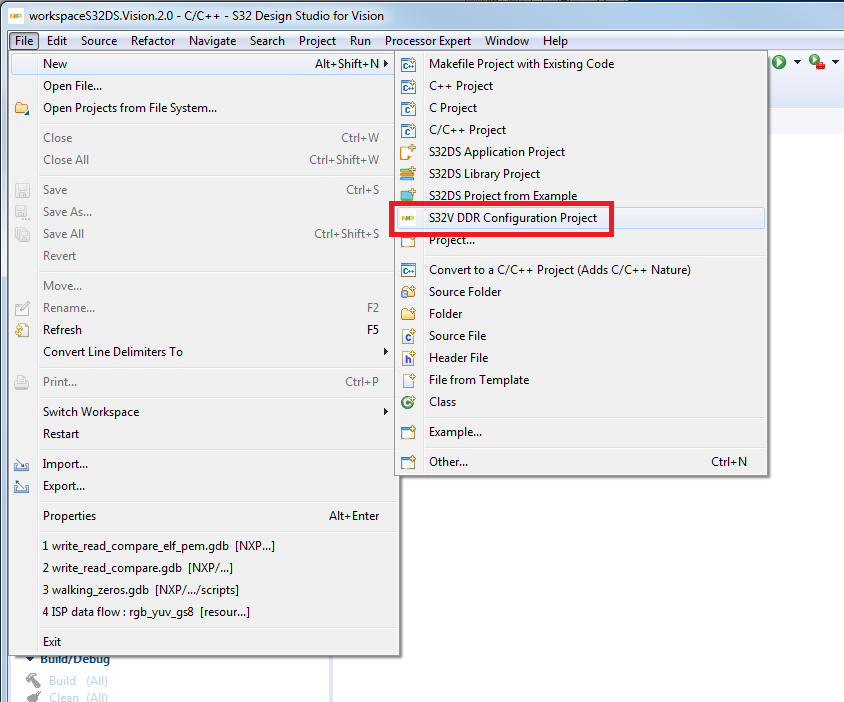Image resolution: width=844 pixels, height=702 pixels.
Task: Click the Open Projects from File System icon
Action: [22, 108]
